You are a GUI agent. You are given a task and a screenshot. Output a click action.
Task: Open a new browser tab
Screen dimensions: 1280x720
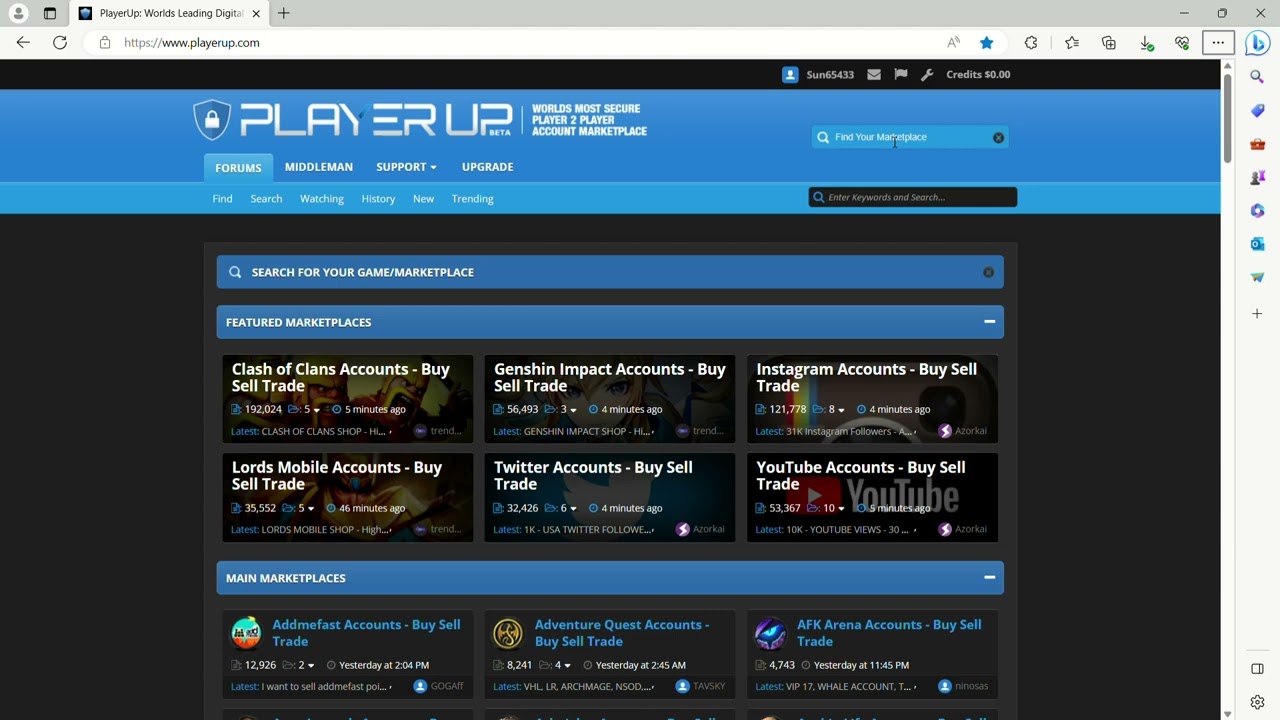tap(283, 13)
